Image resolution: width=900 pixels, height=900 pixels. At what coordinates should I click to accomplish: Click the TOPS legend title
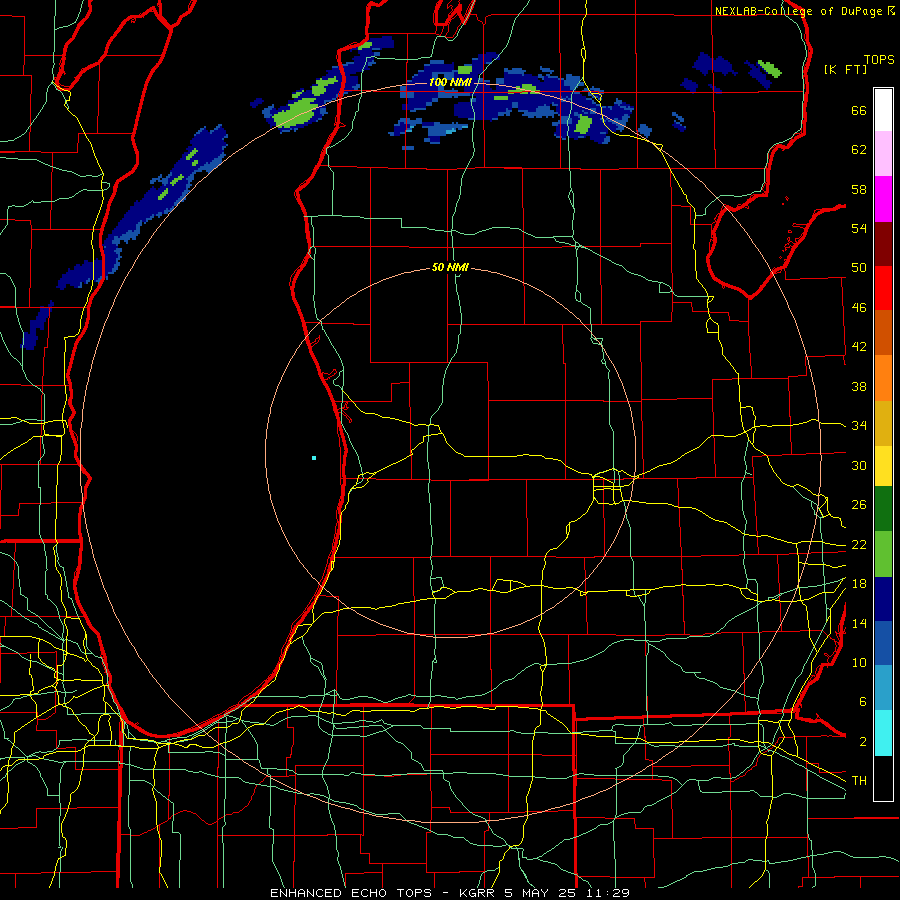click(879, 60)
